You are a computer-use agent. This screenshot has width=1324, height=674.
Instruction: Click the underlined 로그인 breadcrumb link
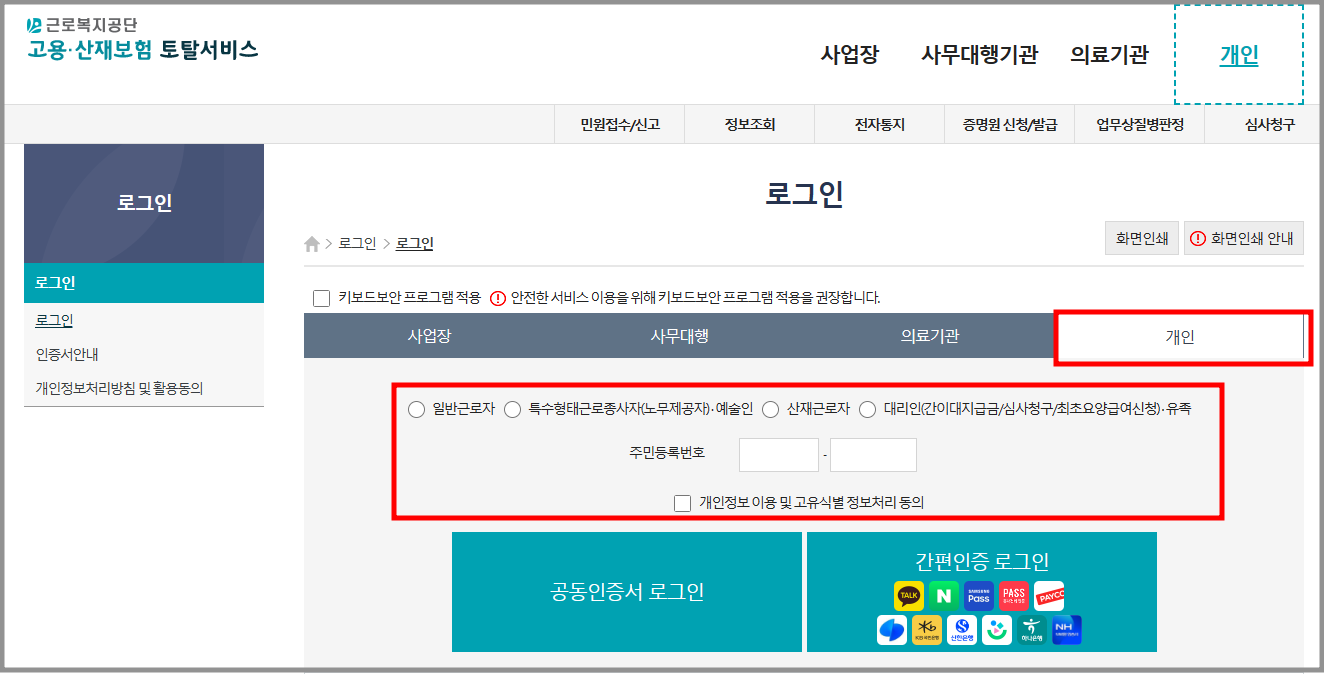point(415,243)
